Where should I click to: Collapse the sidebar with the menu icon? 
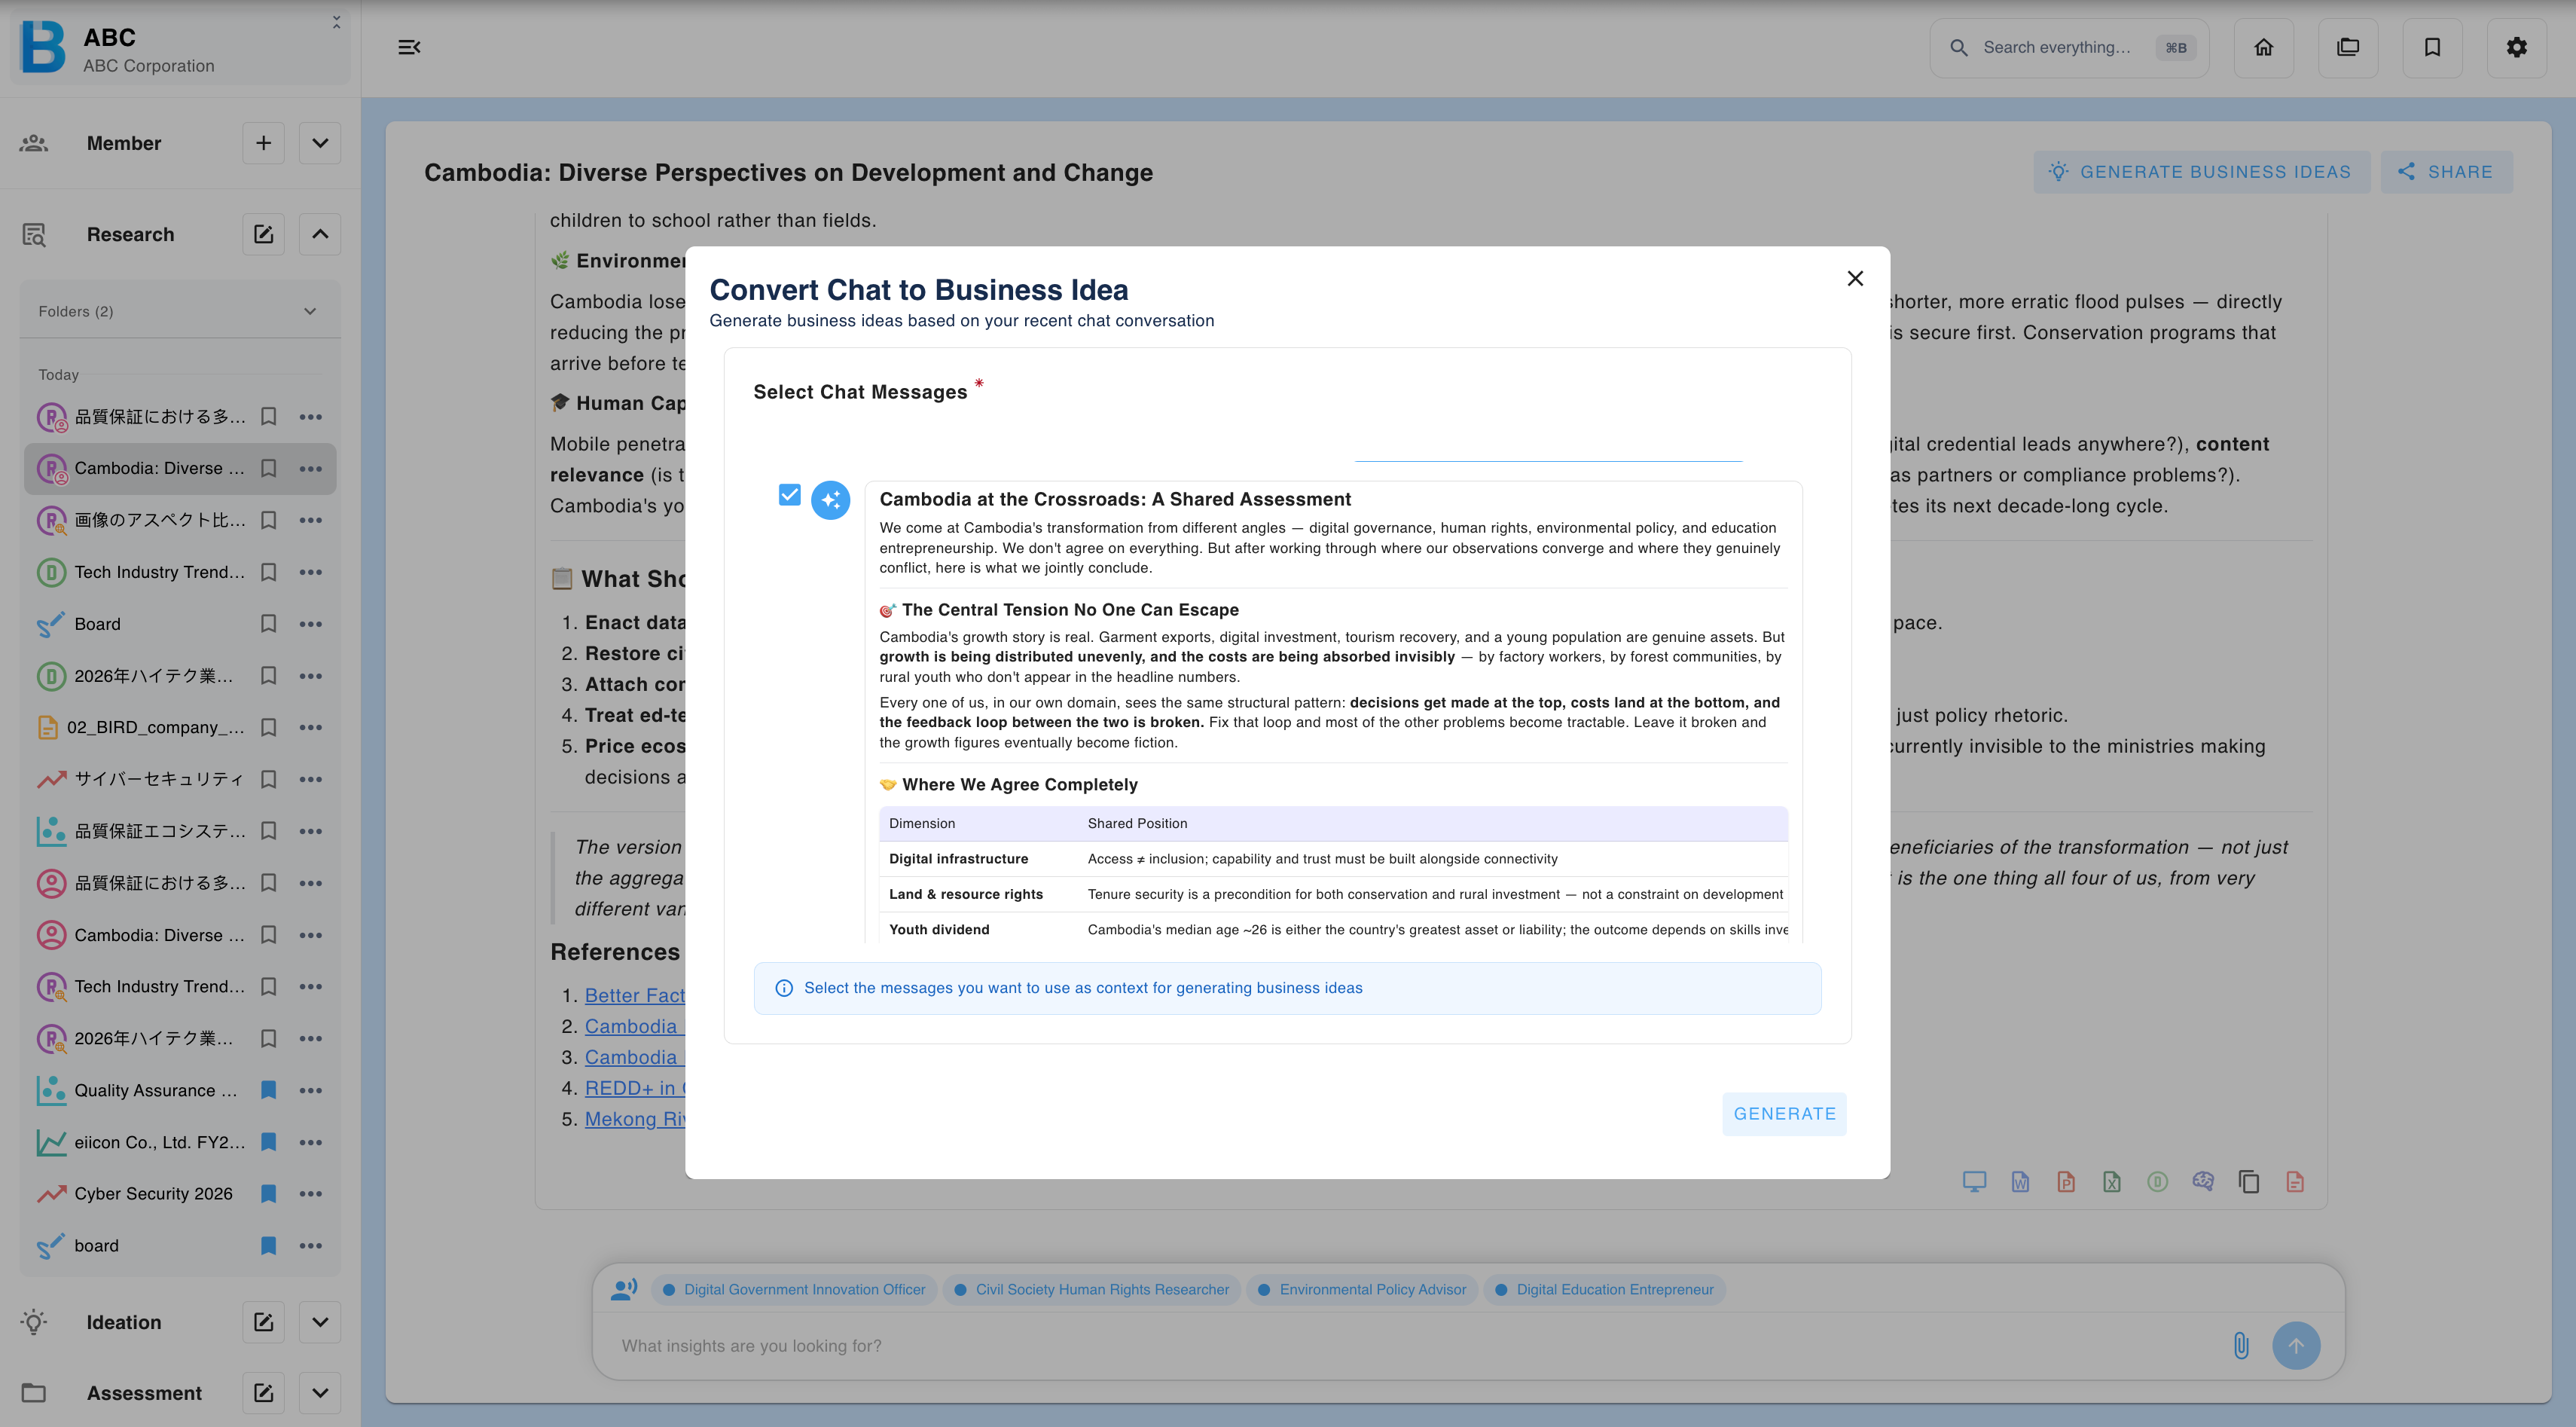point(410,47)
